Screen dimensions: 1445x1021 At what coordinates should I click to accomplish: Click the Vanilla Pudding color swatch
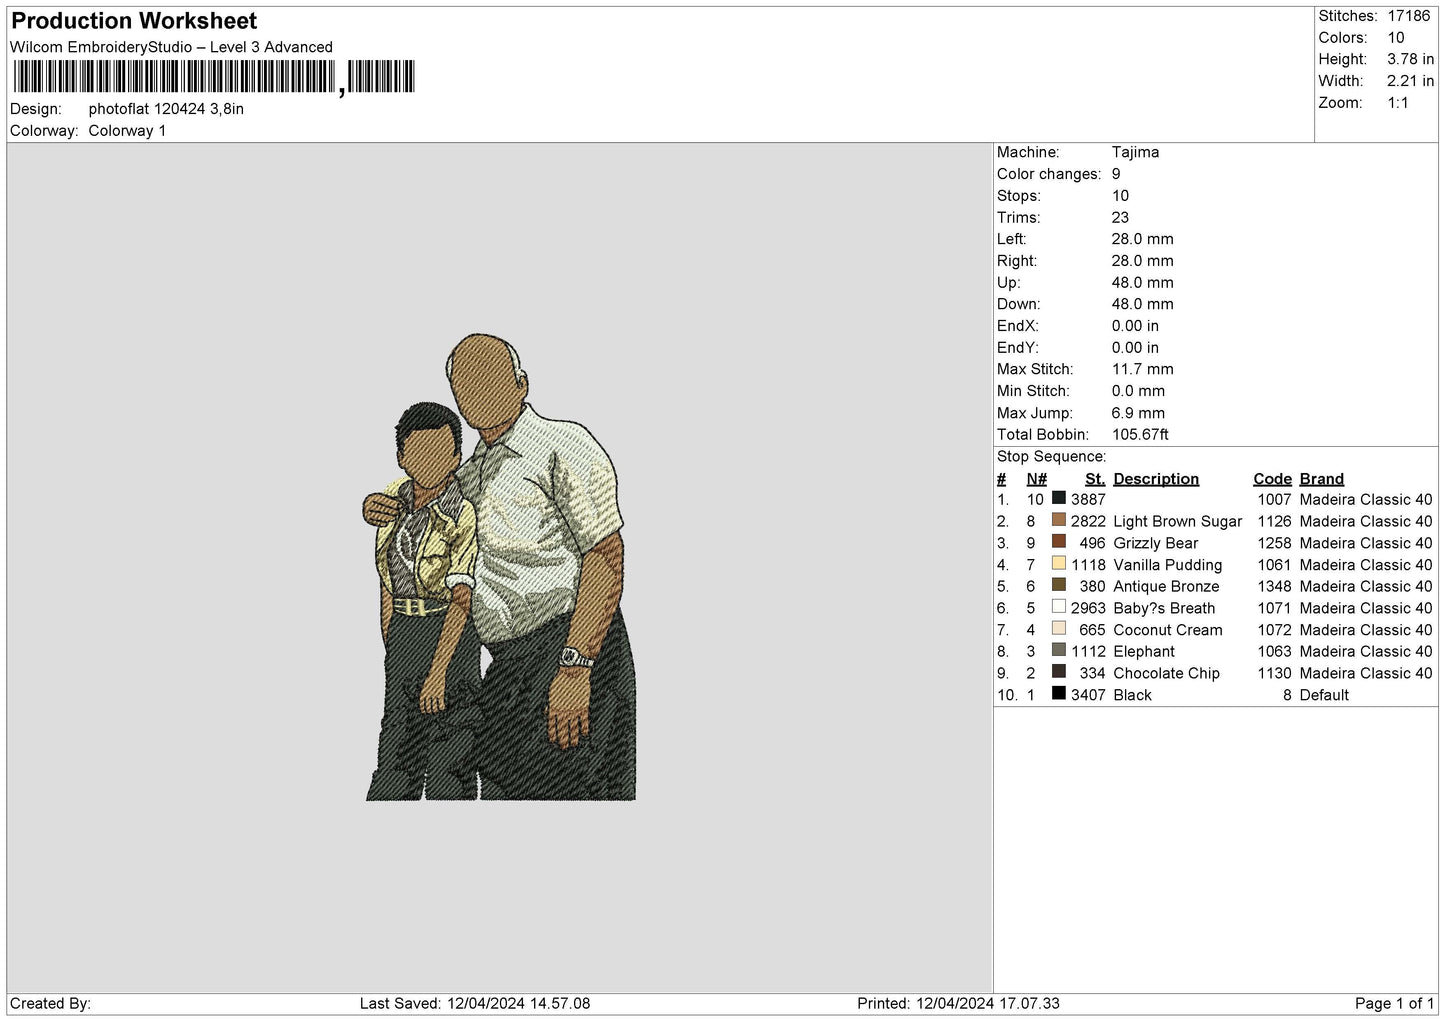1058,564
